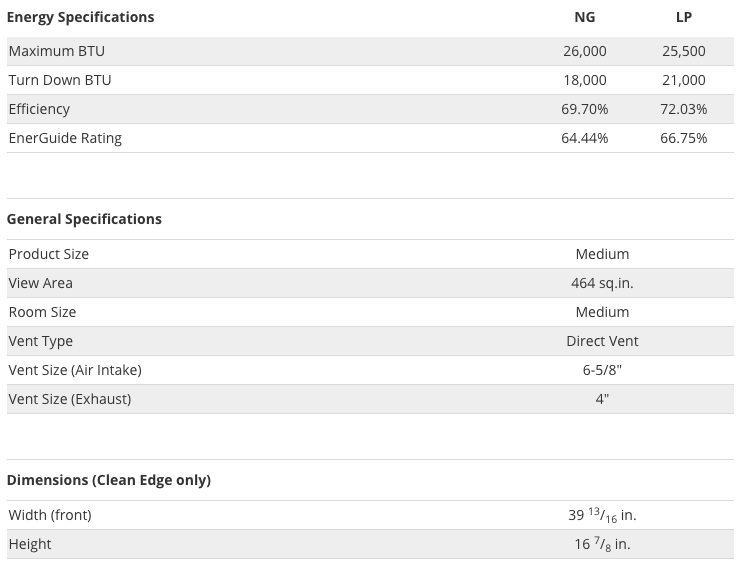Click the 26,000 NG maximum BTU value
The height and width of the screenshot is (564, 737).
point(585,51)
